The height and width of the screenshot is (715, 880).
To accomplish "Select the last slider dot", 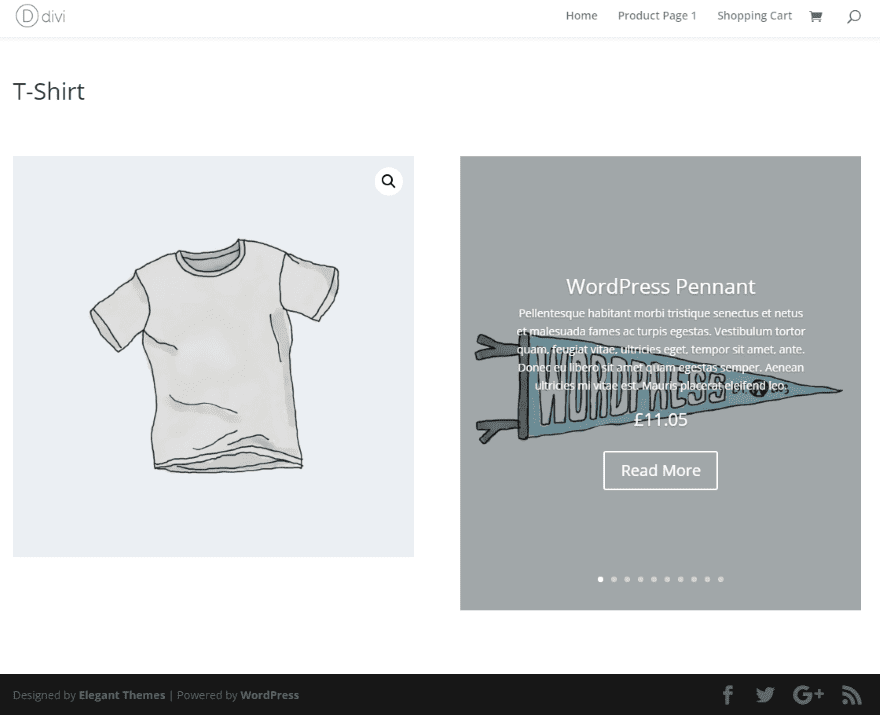I will [721, 579].
